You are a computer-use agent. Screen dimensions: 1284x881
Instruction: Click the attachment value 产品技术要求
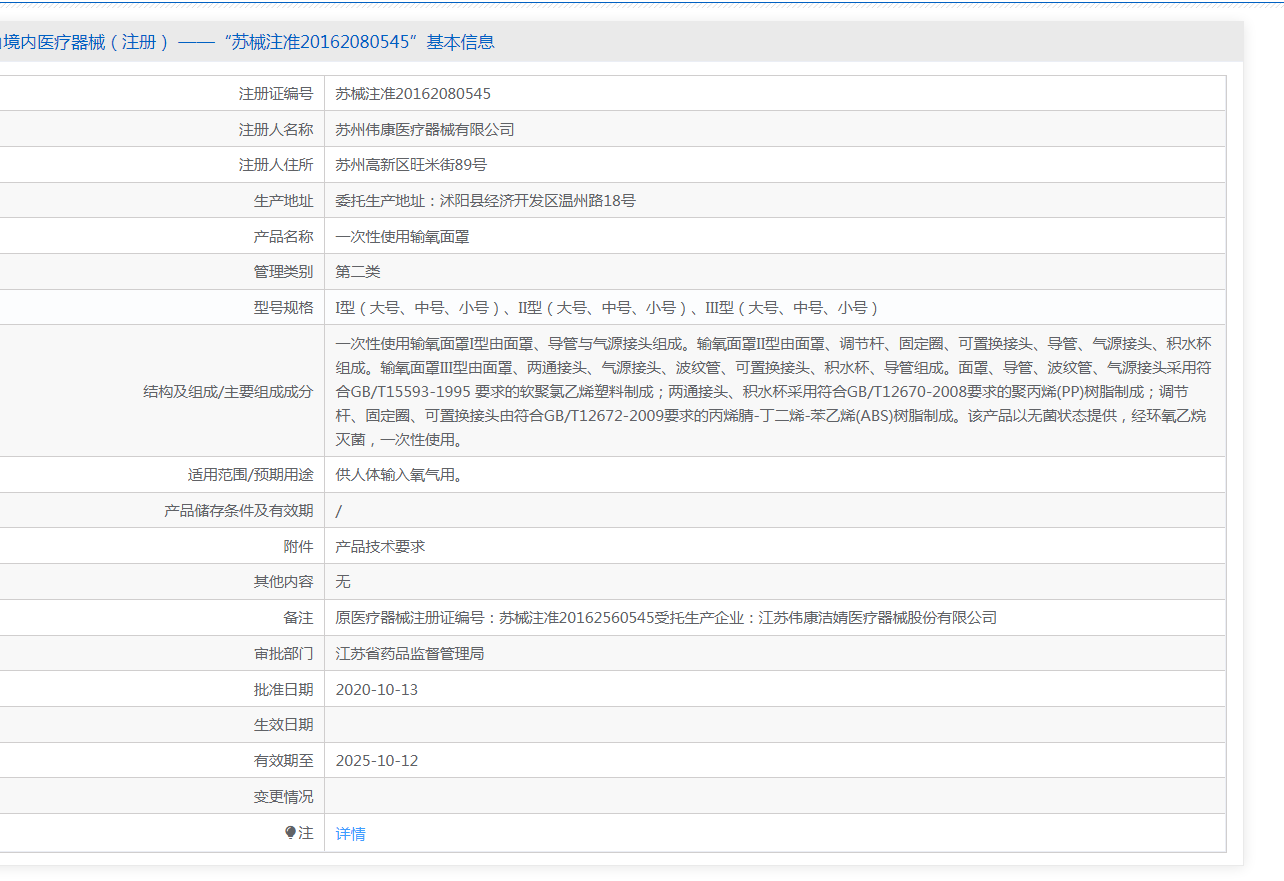click(380, 547)
